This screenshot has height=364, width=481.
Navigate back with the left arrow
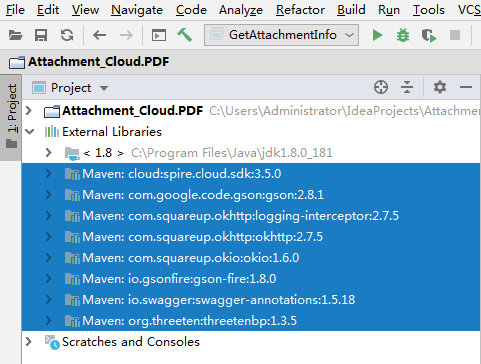[99, 35]
